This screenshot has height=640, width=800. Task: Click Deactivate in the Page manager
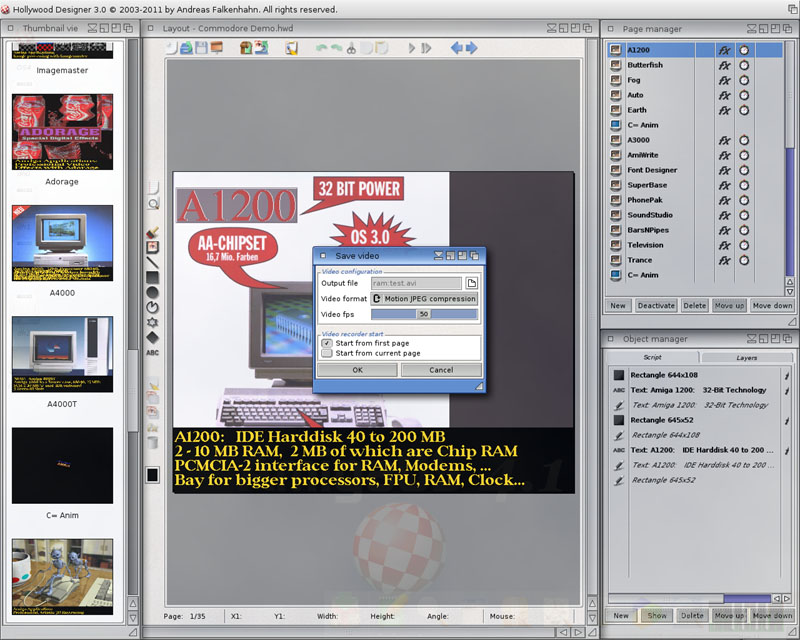pos(656,306)
